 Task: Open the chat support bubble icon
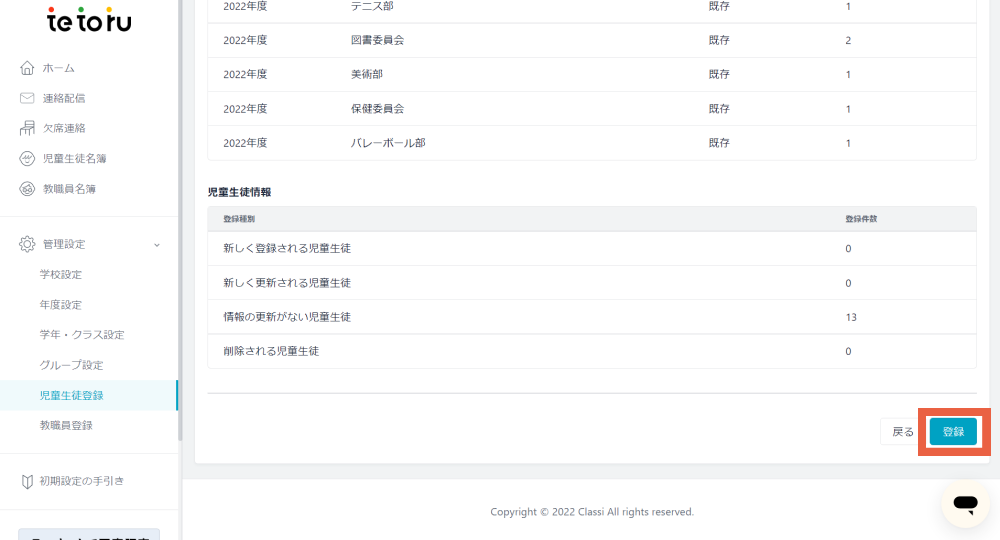(x=966, y=504)
